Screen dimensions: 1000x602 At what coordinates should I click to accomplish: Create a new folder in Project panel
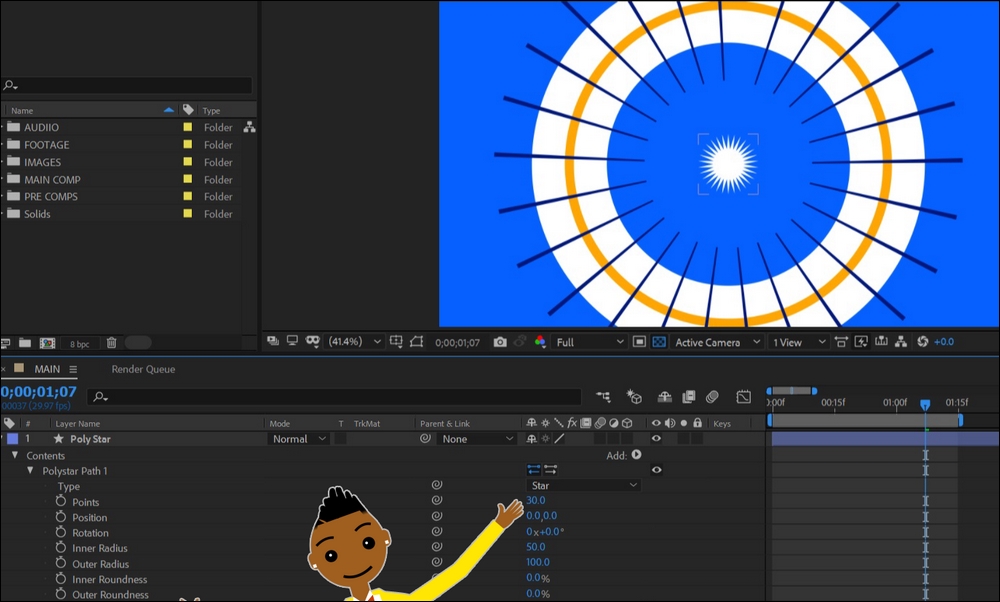[25, 343]
